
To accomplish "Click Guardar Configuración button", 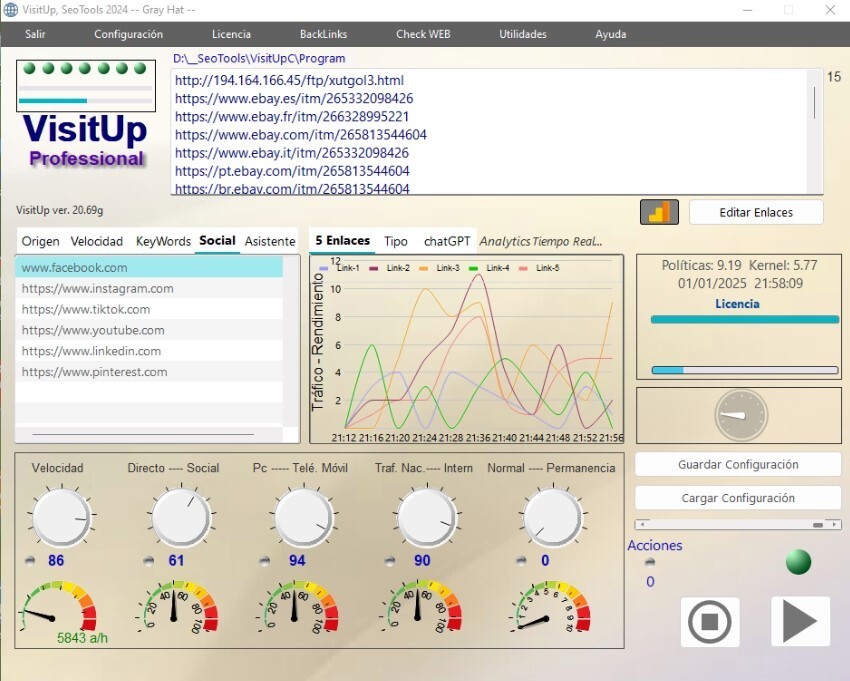I will 738,465.
